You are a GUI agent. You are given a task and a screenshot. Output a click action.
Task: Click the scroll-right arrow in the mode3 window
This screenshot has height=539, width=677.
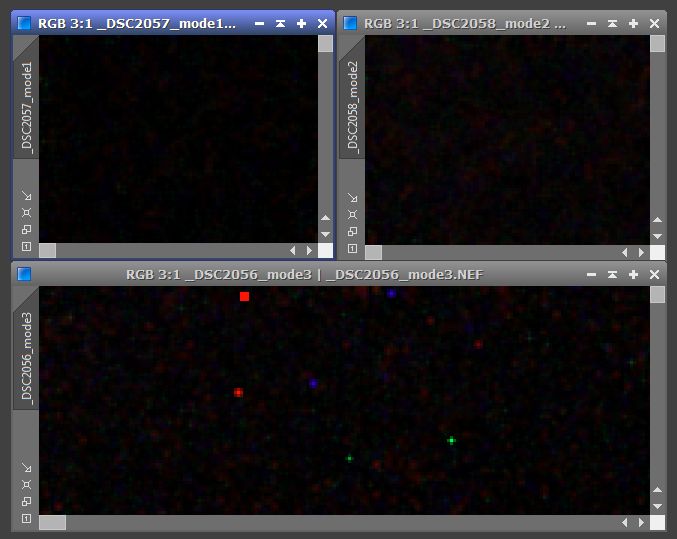pyautogui.click(x=641, y=523)
